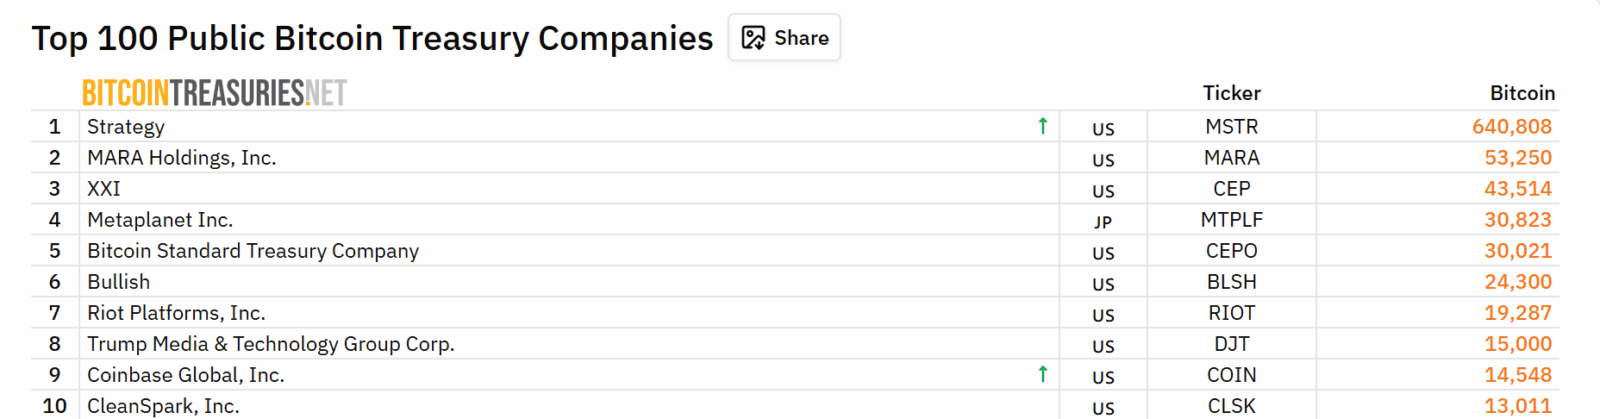Image resolution: width=1600 pixels, height=419 pixels.
Task: Select the XXI company row
Action: [104, 189]
